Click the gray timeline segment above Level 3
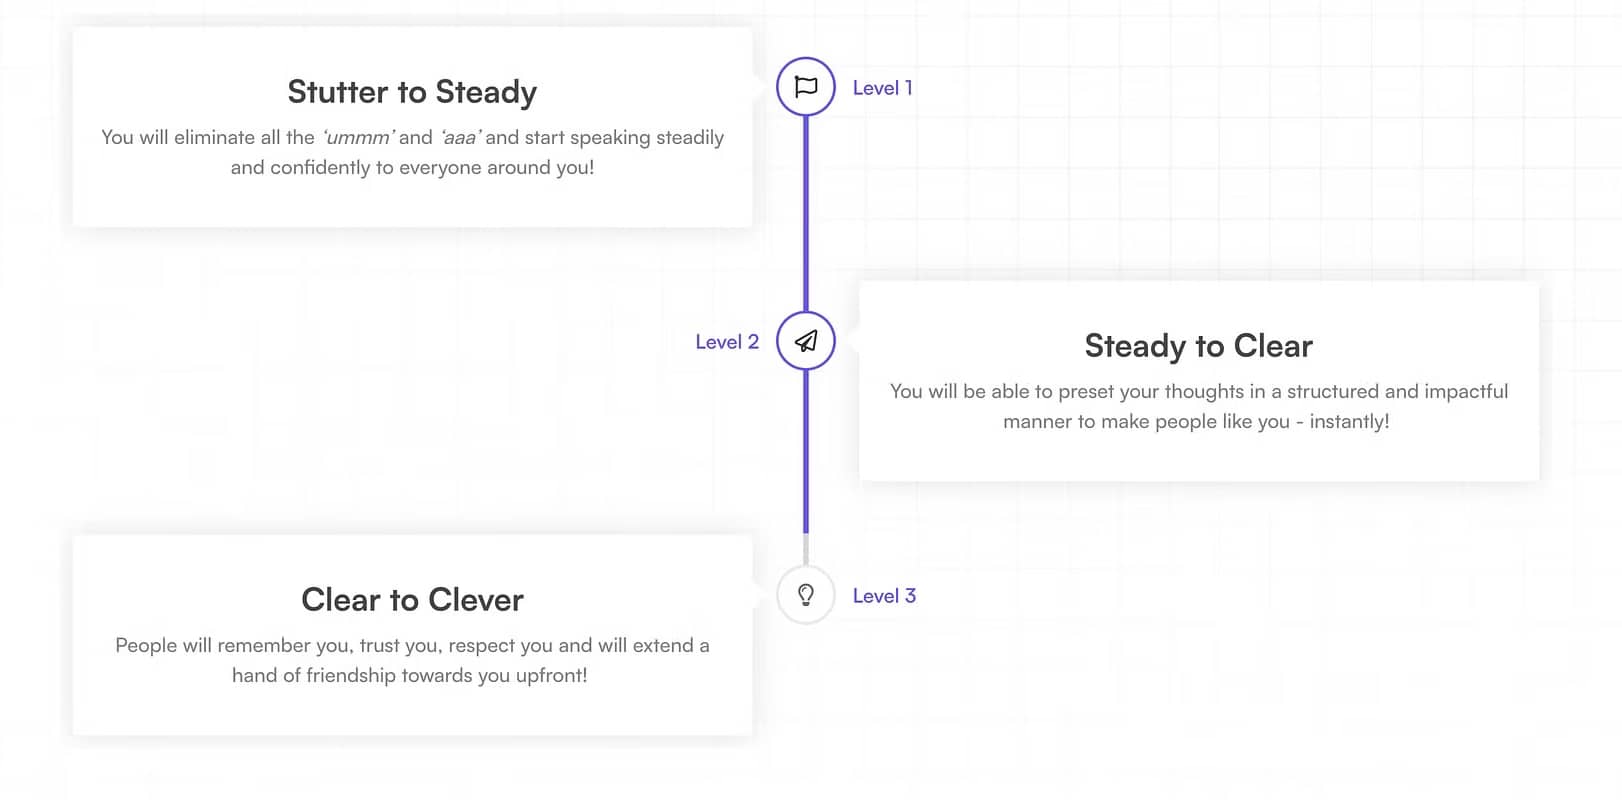Screen dimensions: 1622x808 coord(806,549)
